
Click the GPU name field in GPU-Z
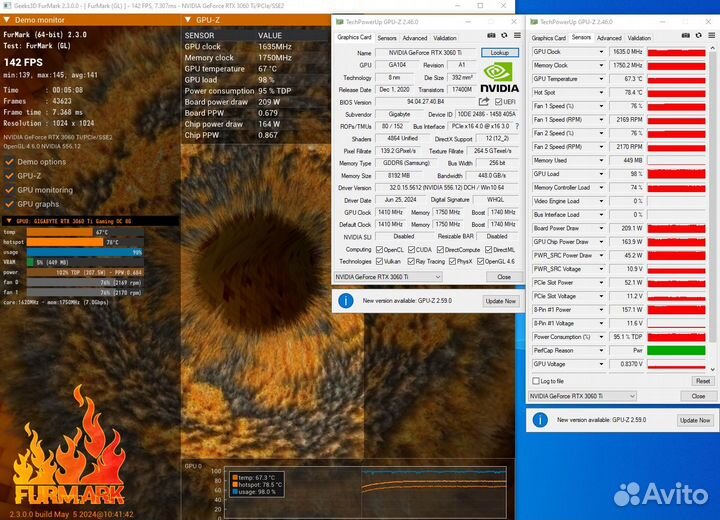425,53
